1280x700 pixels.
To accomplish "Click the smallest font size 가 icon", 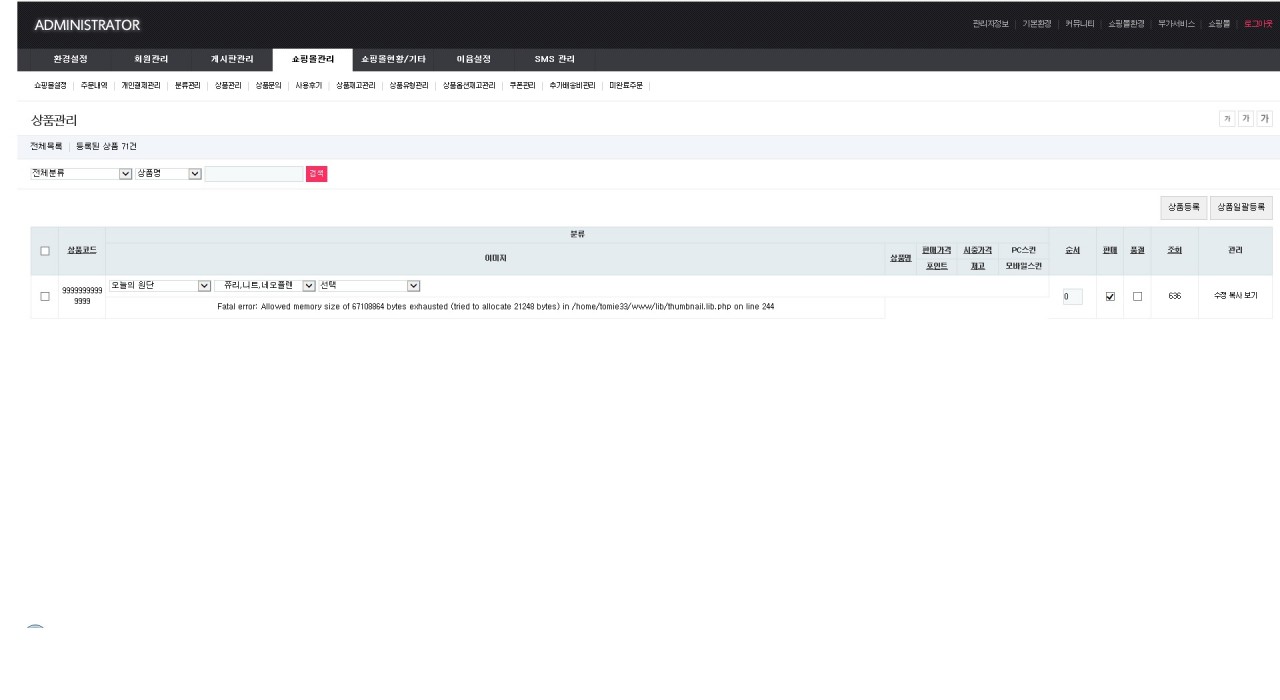I will click(x=1226, y=119).
